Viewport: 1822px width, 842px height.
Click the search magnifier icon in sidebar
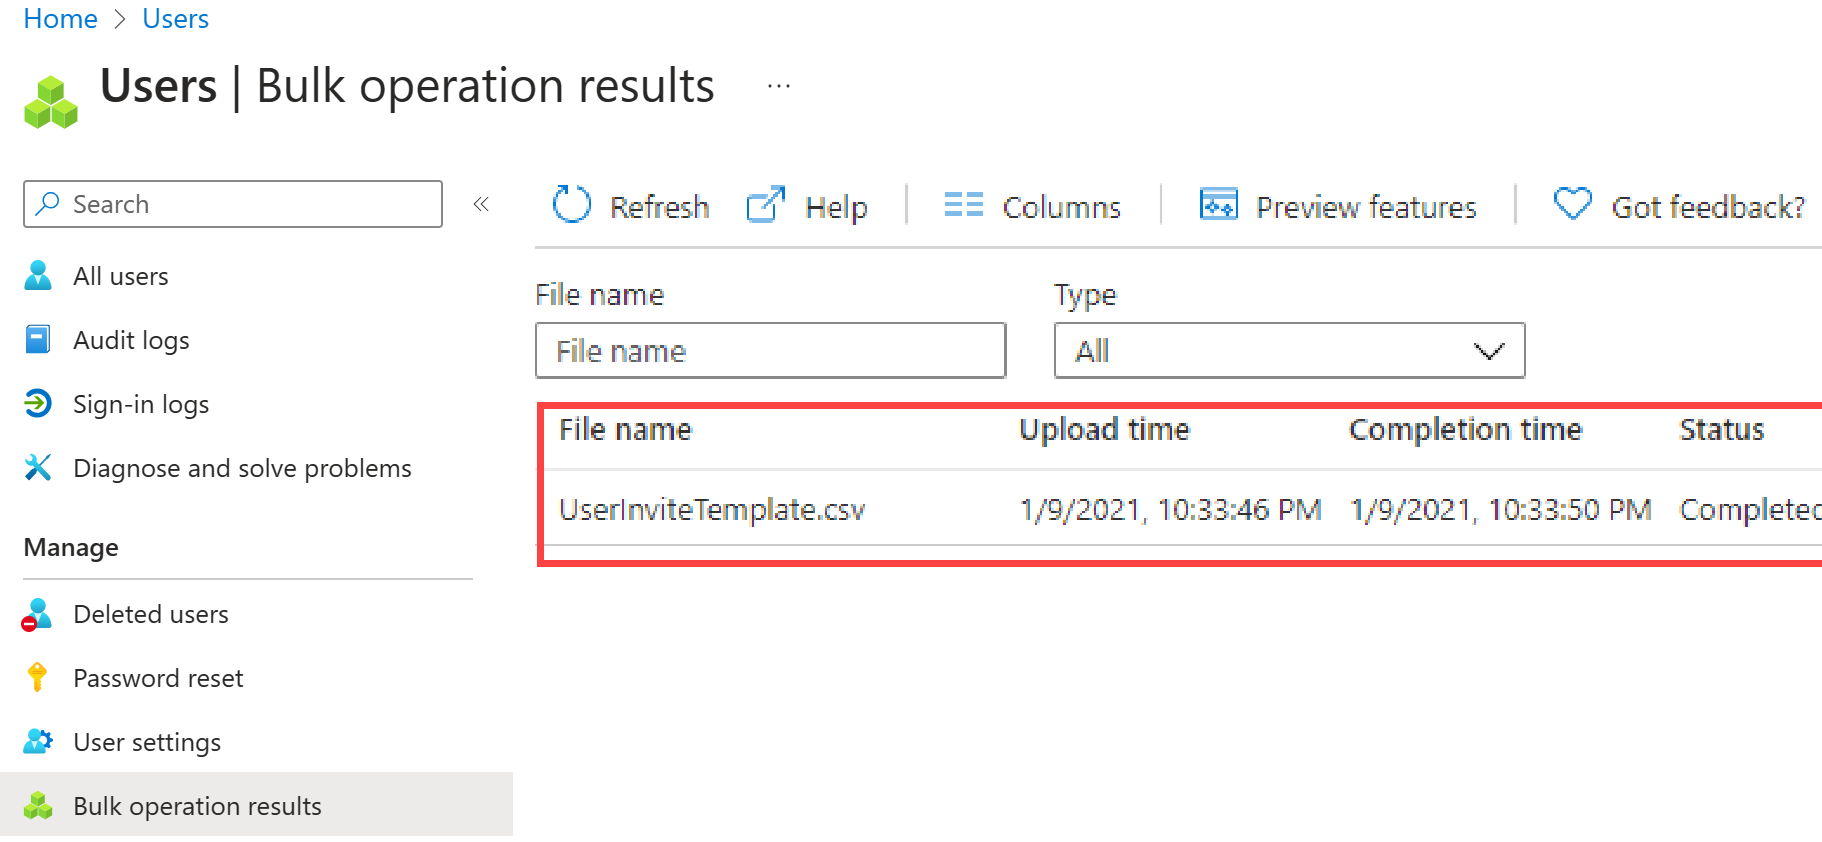tap(47, 203)
